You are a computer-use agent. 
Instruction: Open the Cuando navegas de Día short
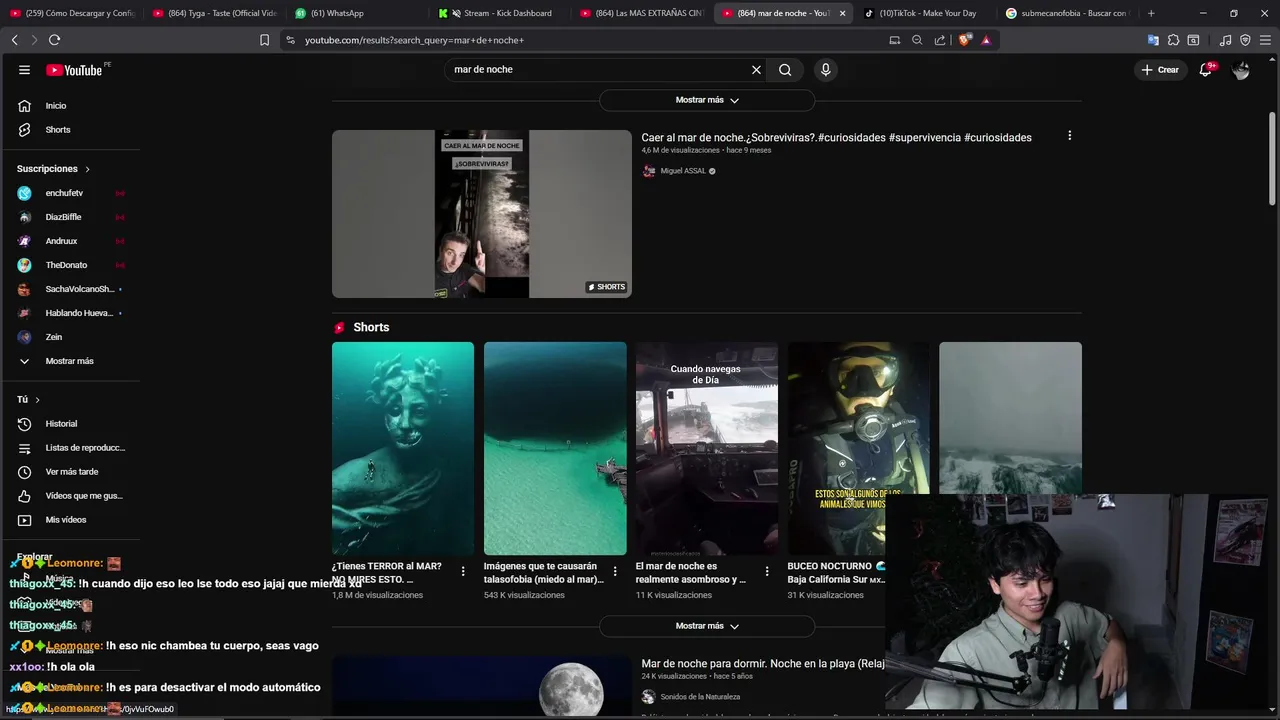pos(707,448)
